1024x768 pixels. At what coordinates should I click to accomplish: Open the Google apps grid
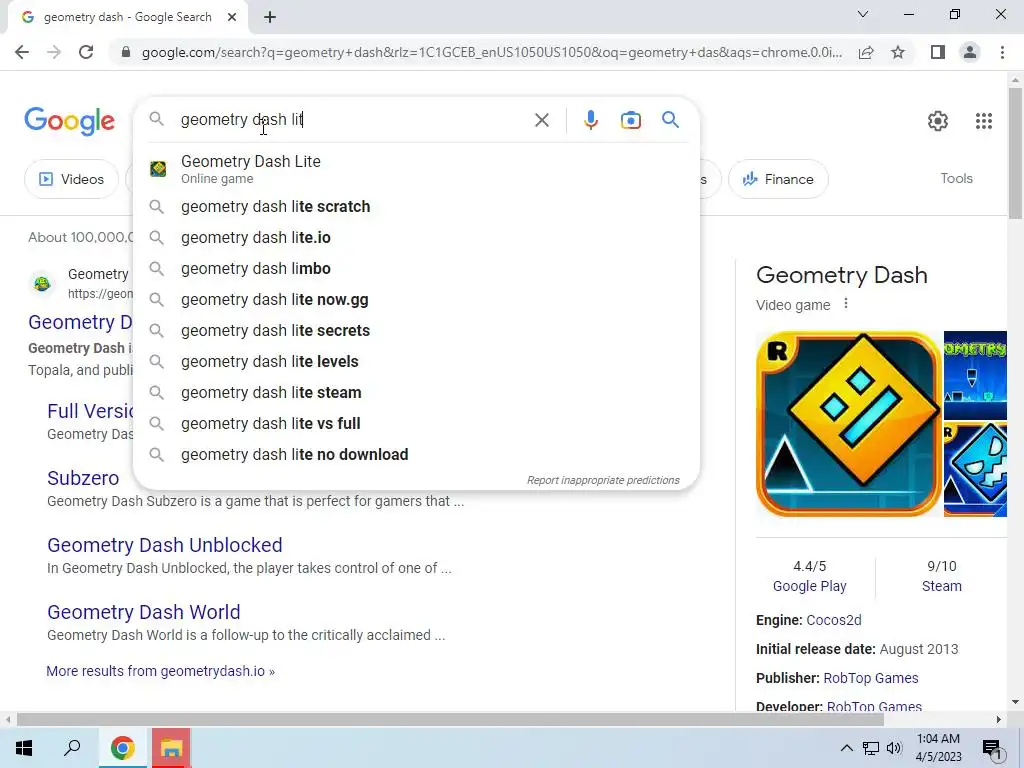click(984, 121)
